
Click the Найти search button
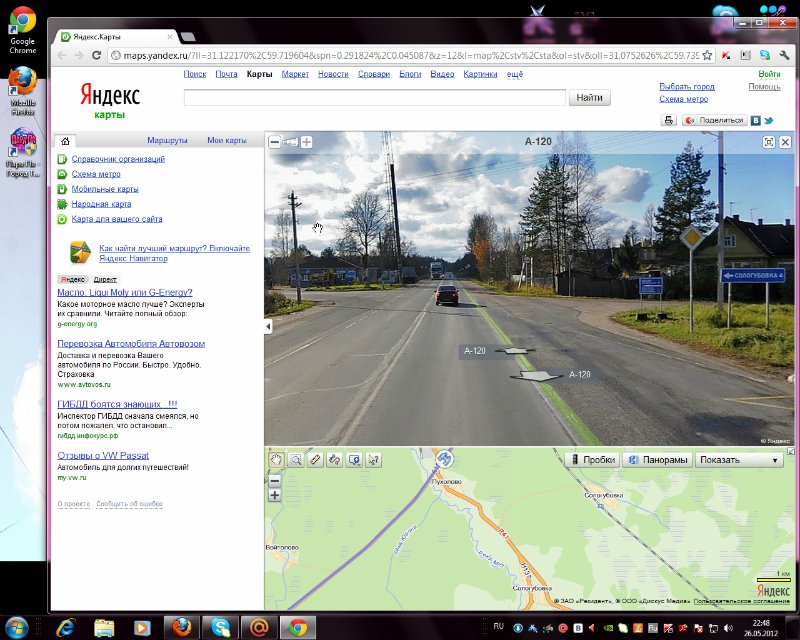[589, 97]
